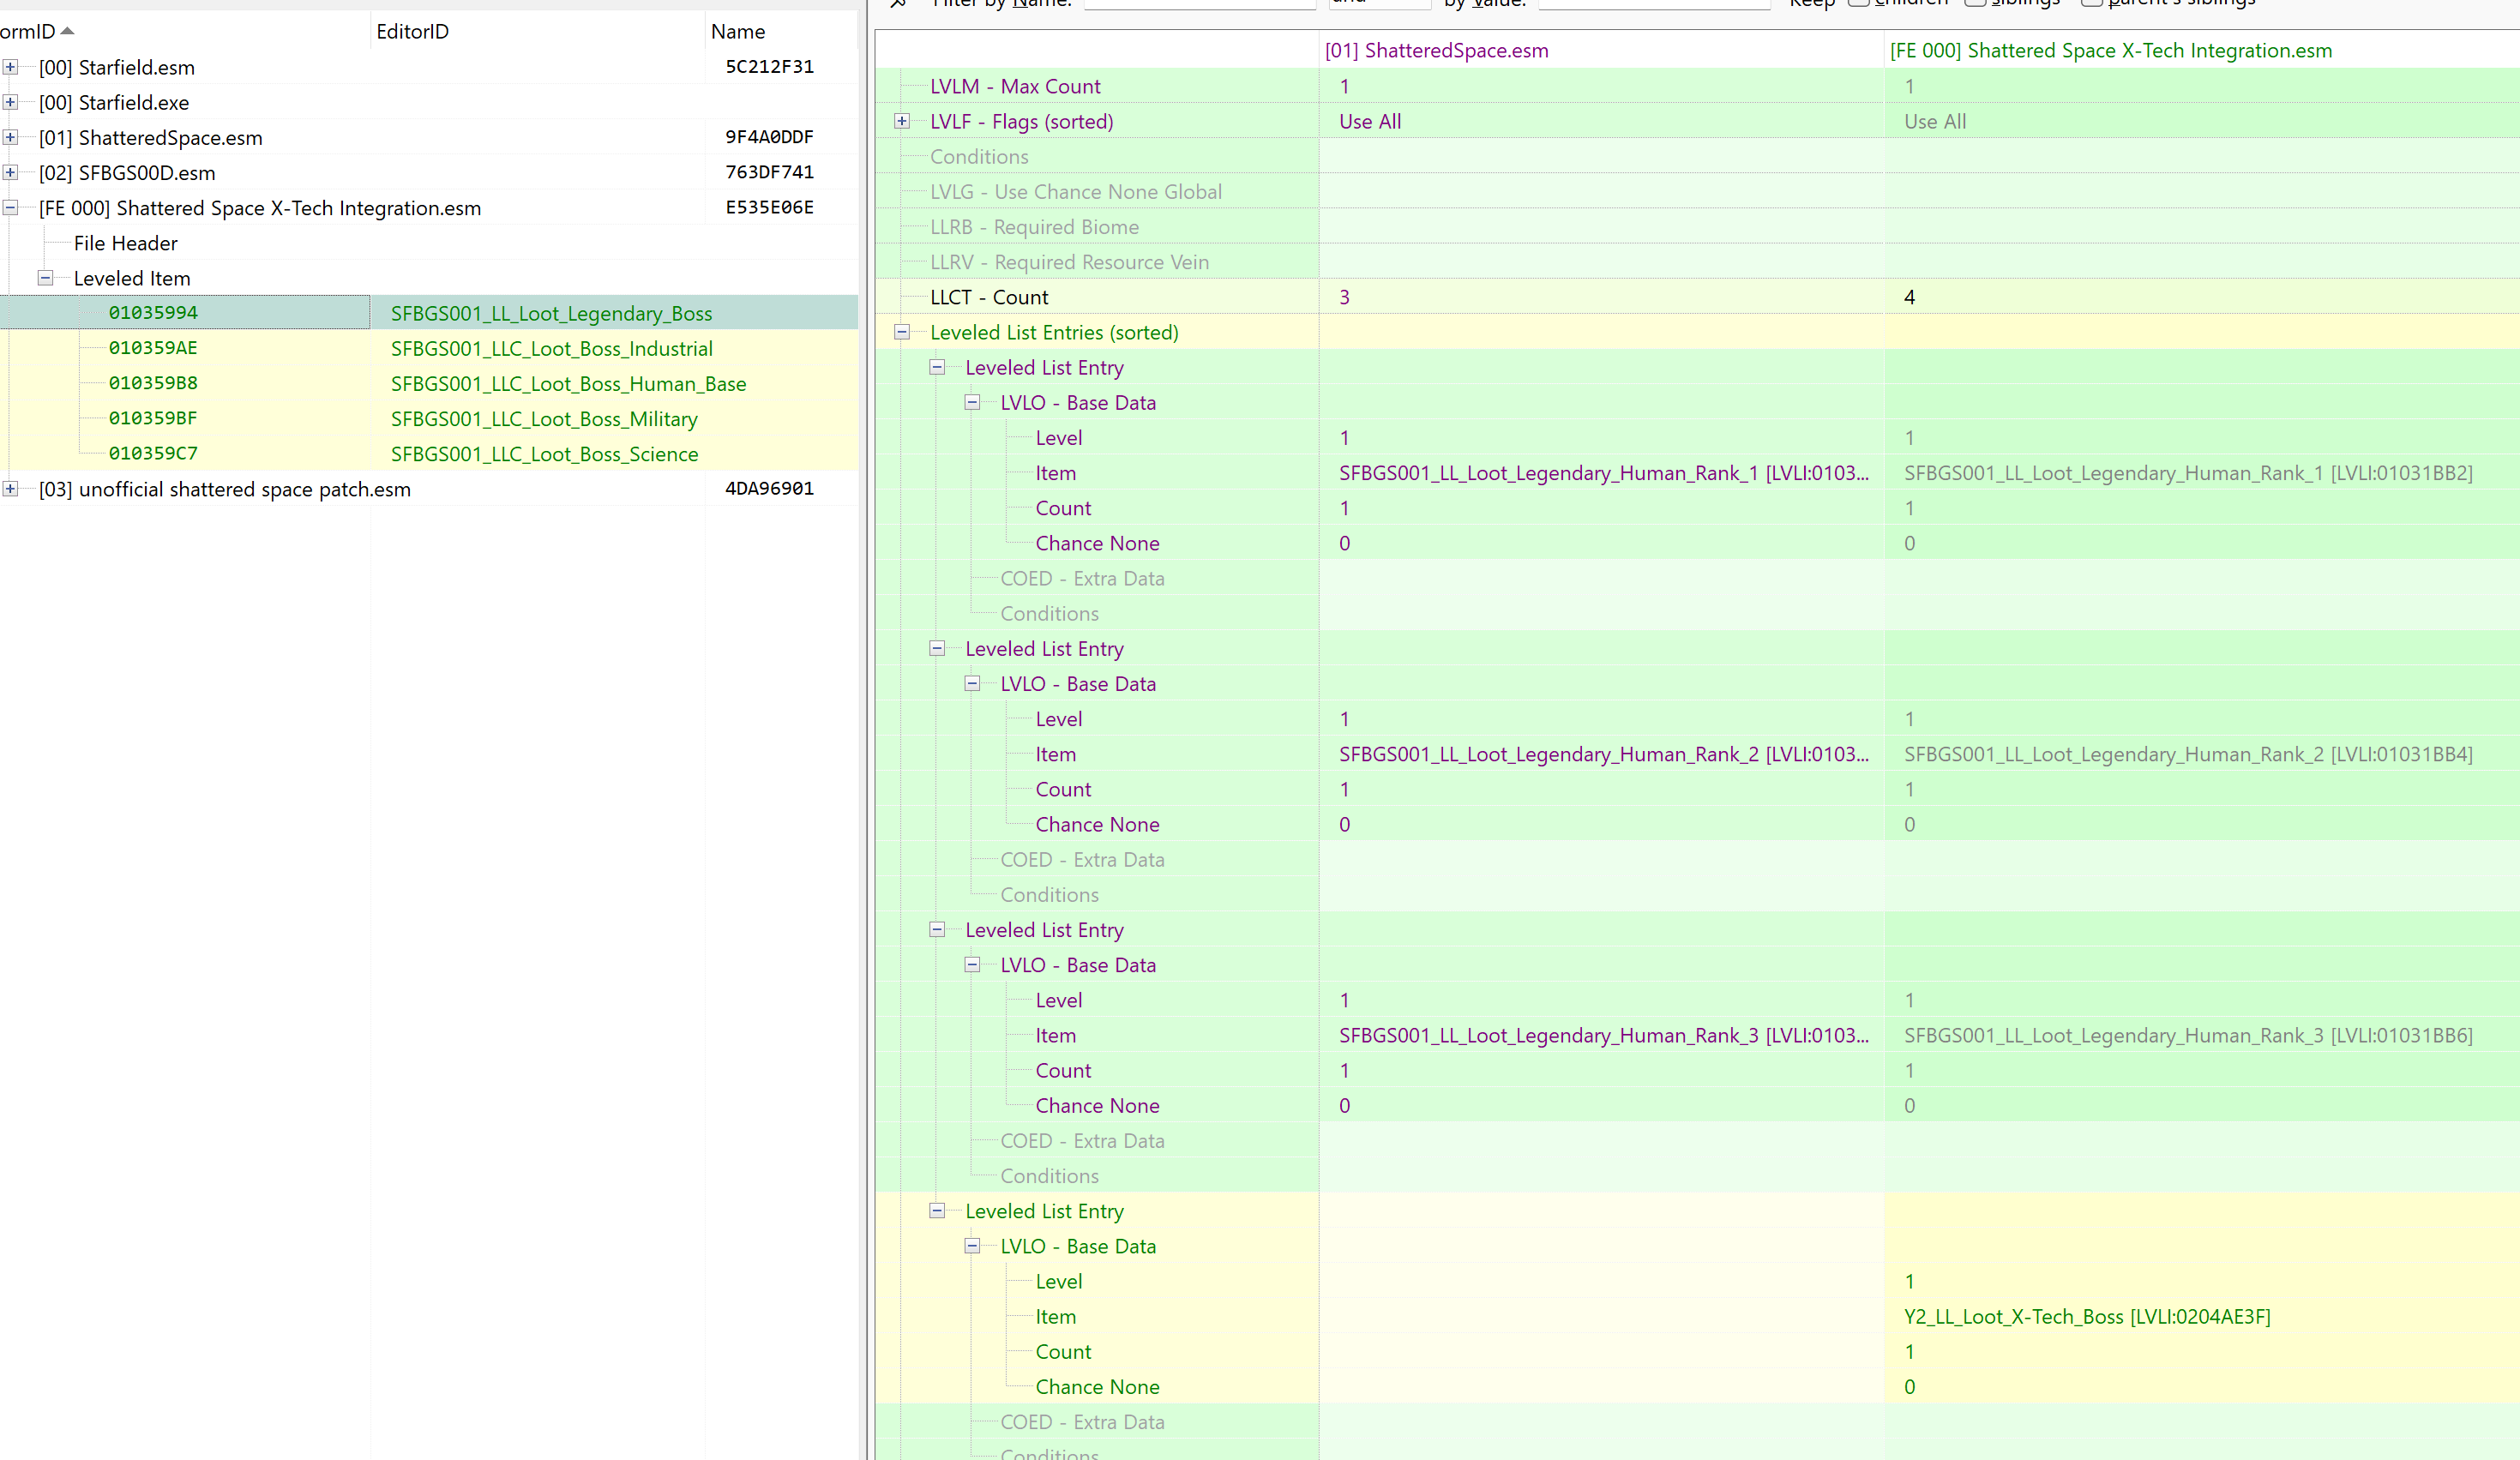Select the [FE 000] Shattered Space X-Tech Integration.esm tree label
The width and height of the screenshot is (2520, 1460).
260,208
